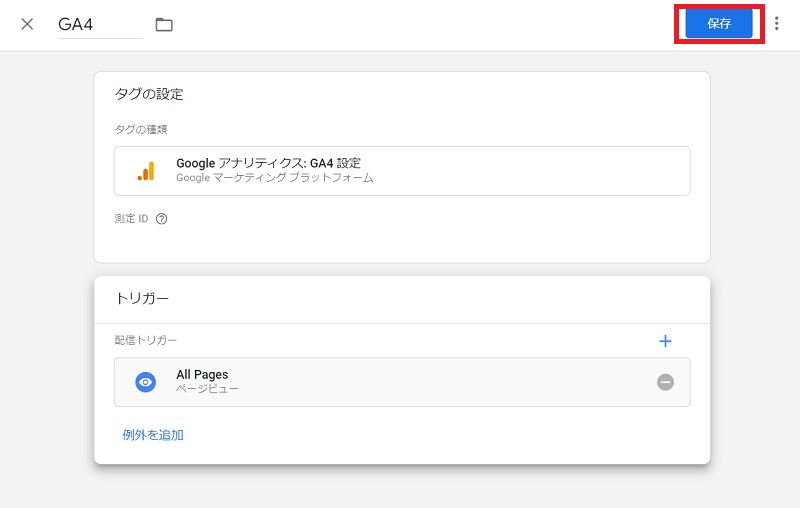The height and width of the screenshot is (508, 800).
Task: Open the three-dot more options menu
Action: 777,23
